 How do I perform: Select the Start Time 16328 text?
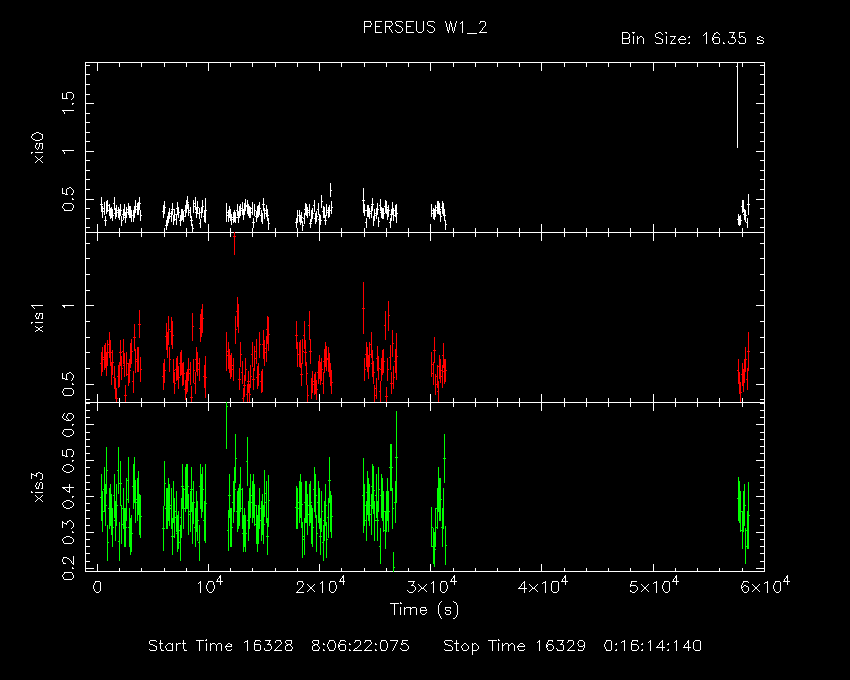[221, 646]
